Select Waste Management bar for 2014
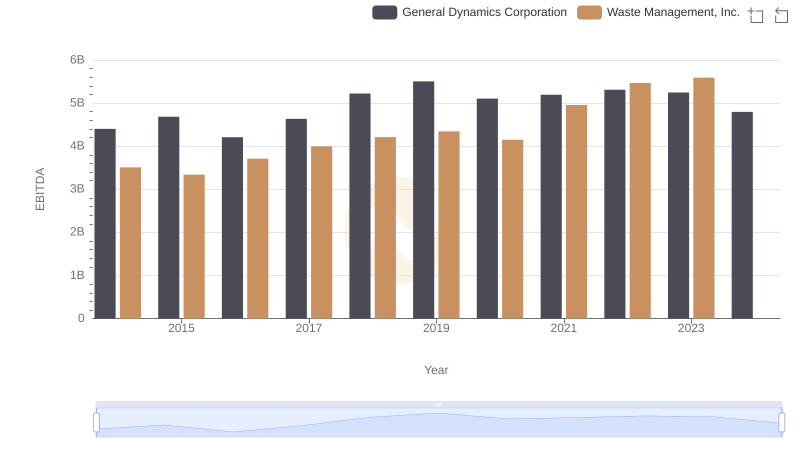This screenshot has width=800, height=461. coord(131,243)
